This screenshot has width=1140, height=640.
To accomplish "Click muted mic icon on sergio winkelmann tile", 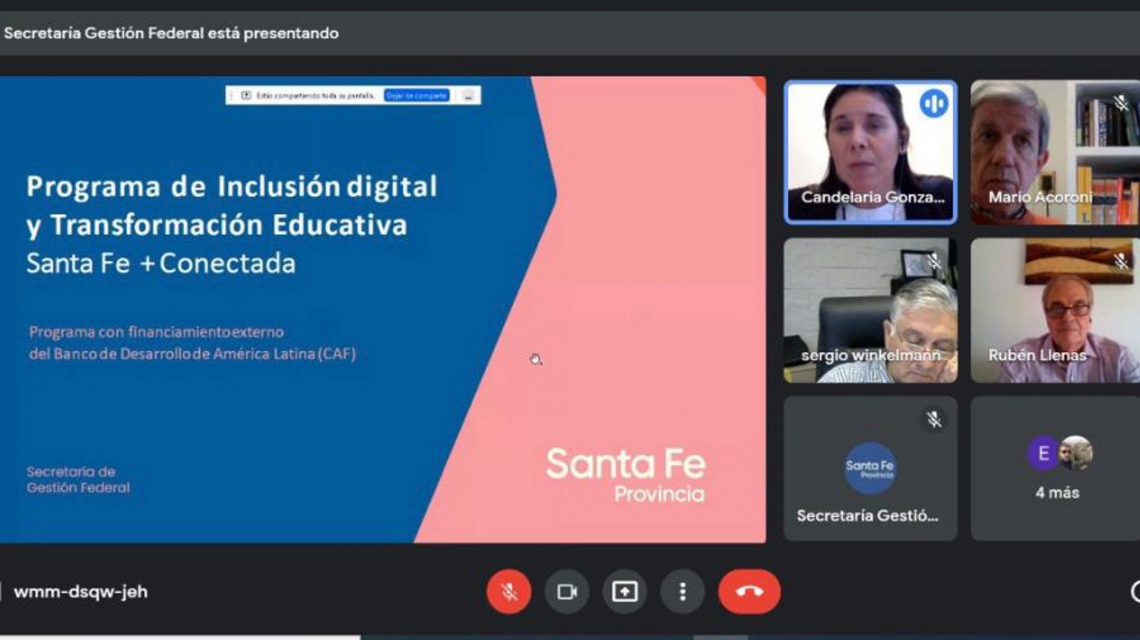I will (x=934, y=260).
